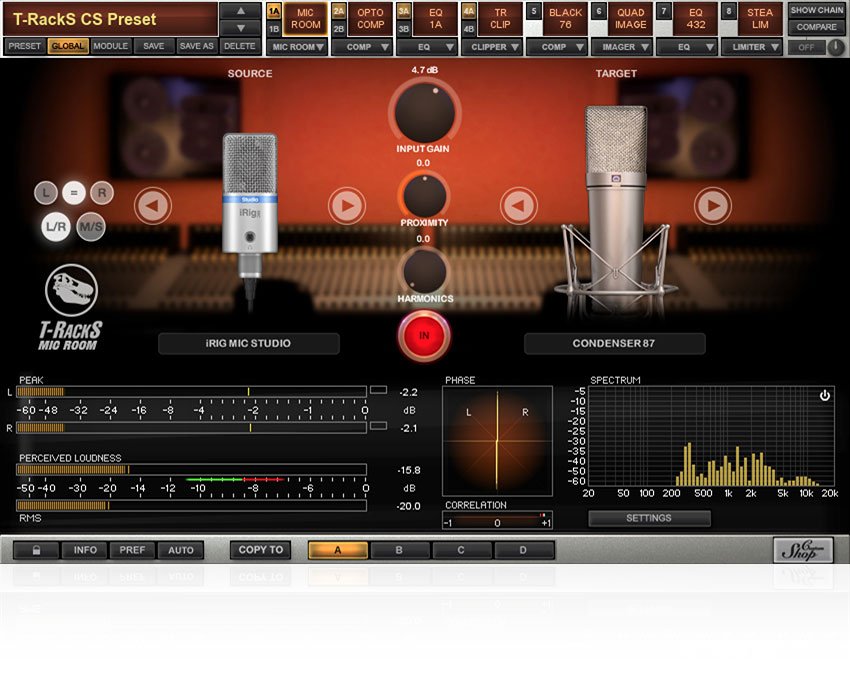Switch to the MODULE tab
Image resolution: width=850 pixels, height=699 pixels.
click(x=111, y=46)
